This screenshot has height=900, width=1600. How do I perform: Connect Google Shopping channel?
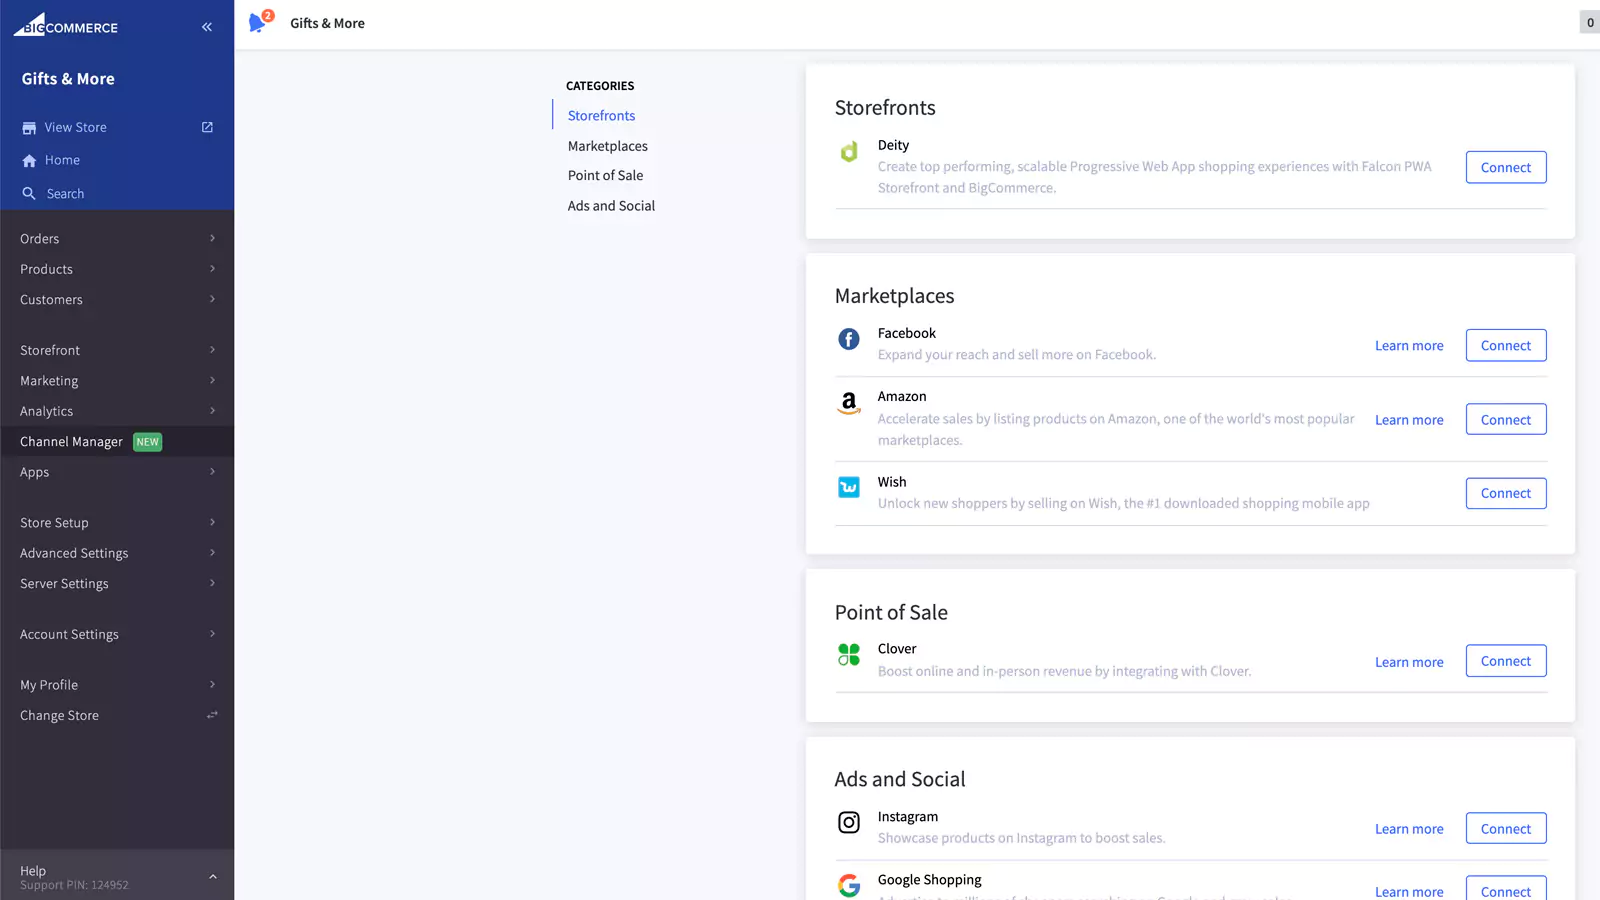[1506, 889]
